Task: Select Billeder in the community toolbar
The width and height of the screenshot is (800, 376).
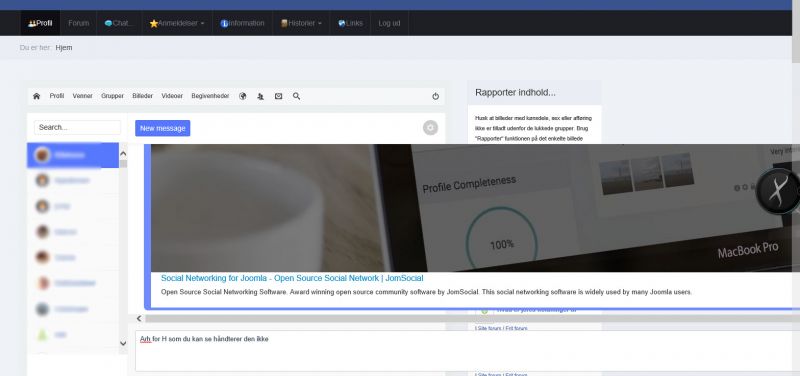Action: pyautogui.click(x=142, y=96)
